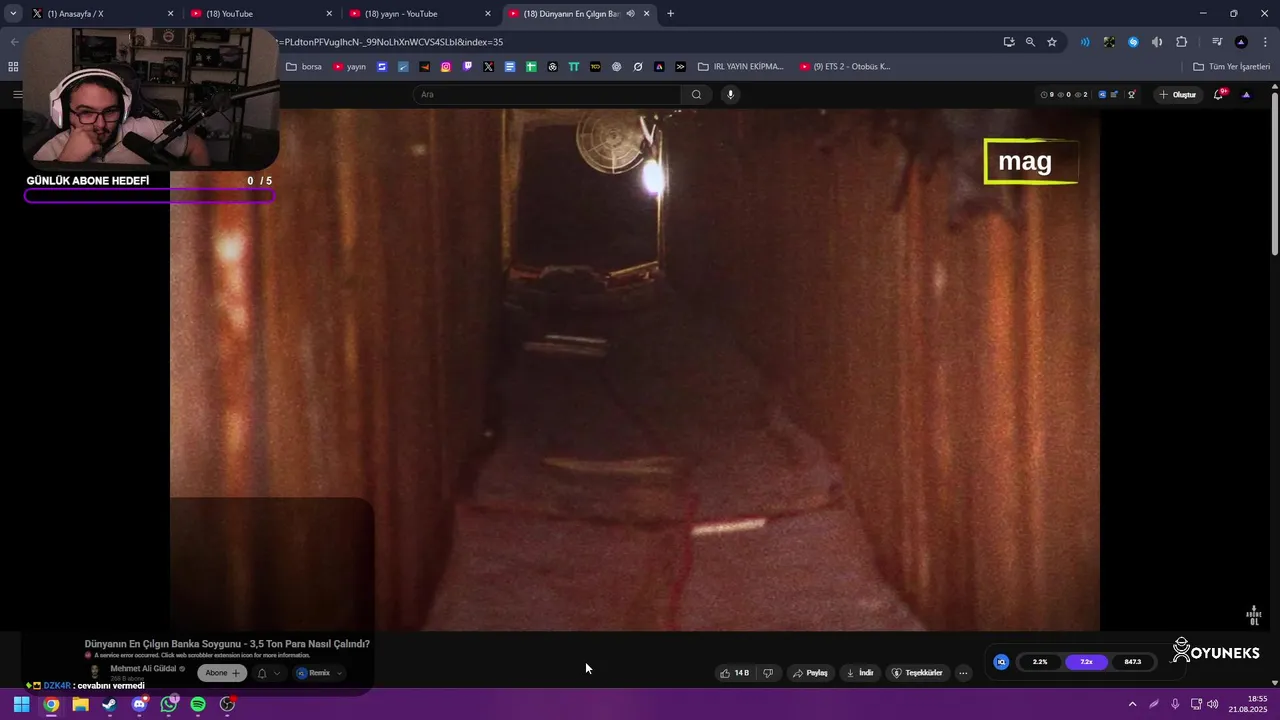Open Chrome from the taskbar
The image size is (1280, 720).
click(x=51, y=704)
